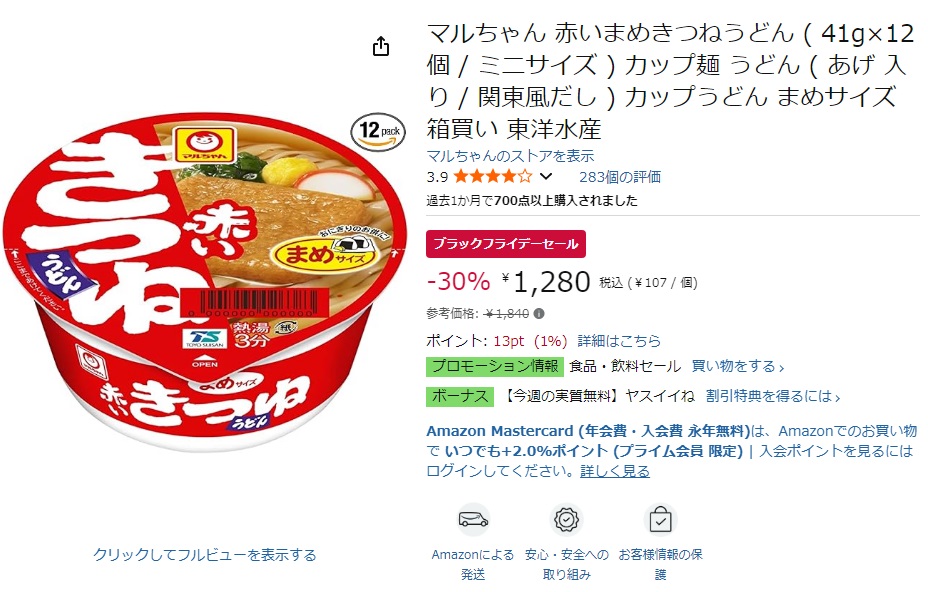
Task: Open the 割引特典を得るには chevron link
Action: [x=772, y=396]
